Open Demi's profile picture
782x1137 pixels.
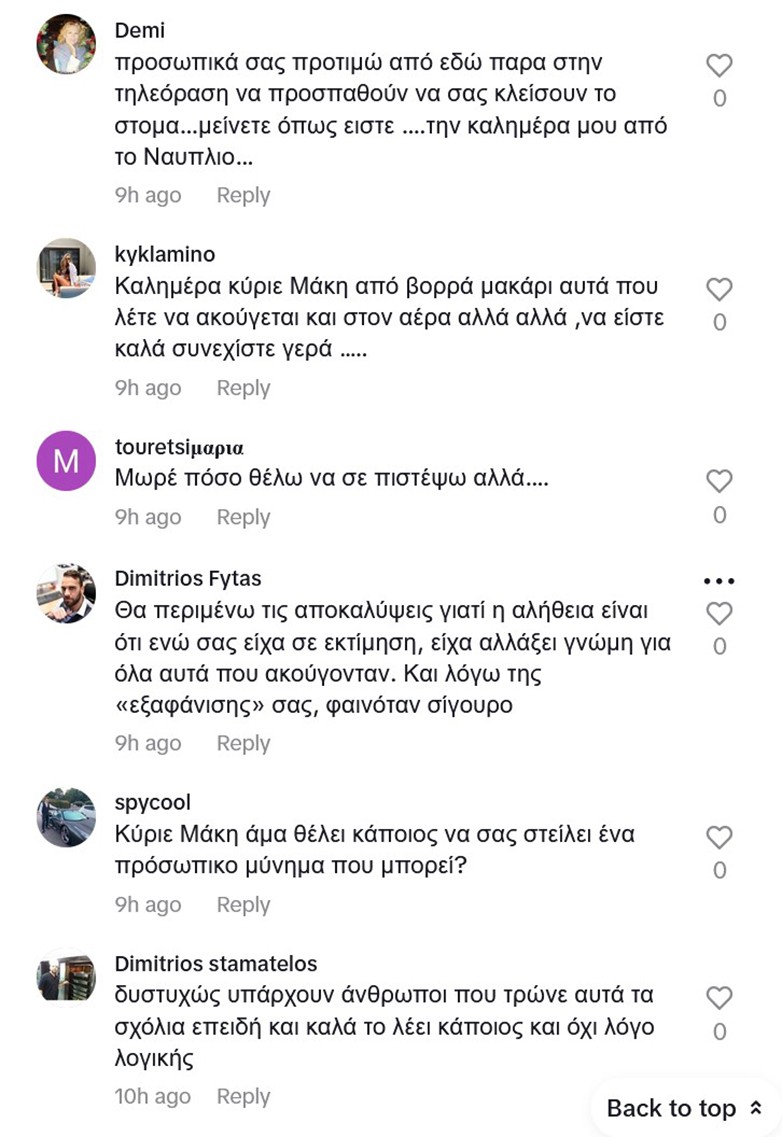66,44
